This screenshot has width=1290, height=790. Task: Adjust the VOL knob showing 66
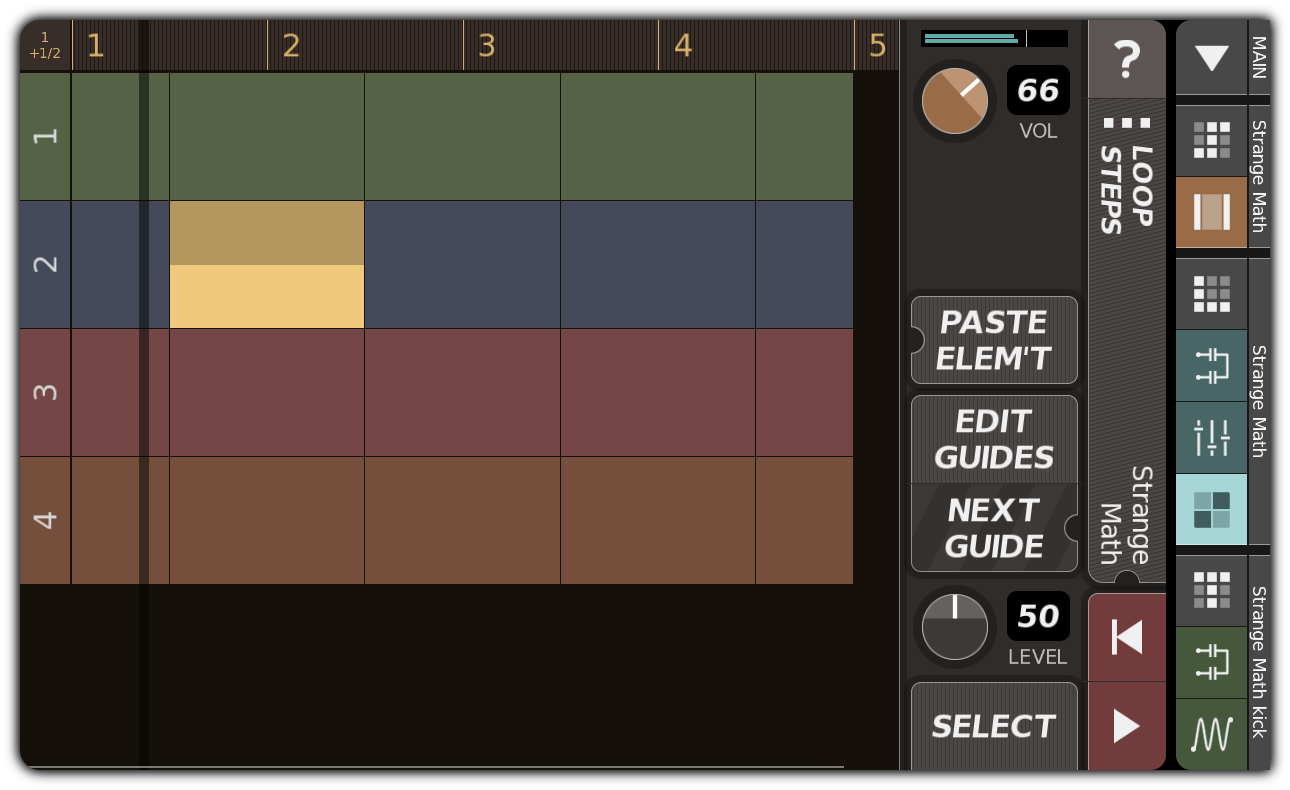954,100
